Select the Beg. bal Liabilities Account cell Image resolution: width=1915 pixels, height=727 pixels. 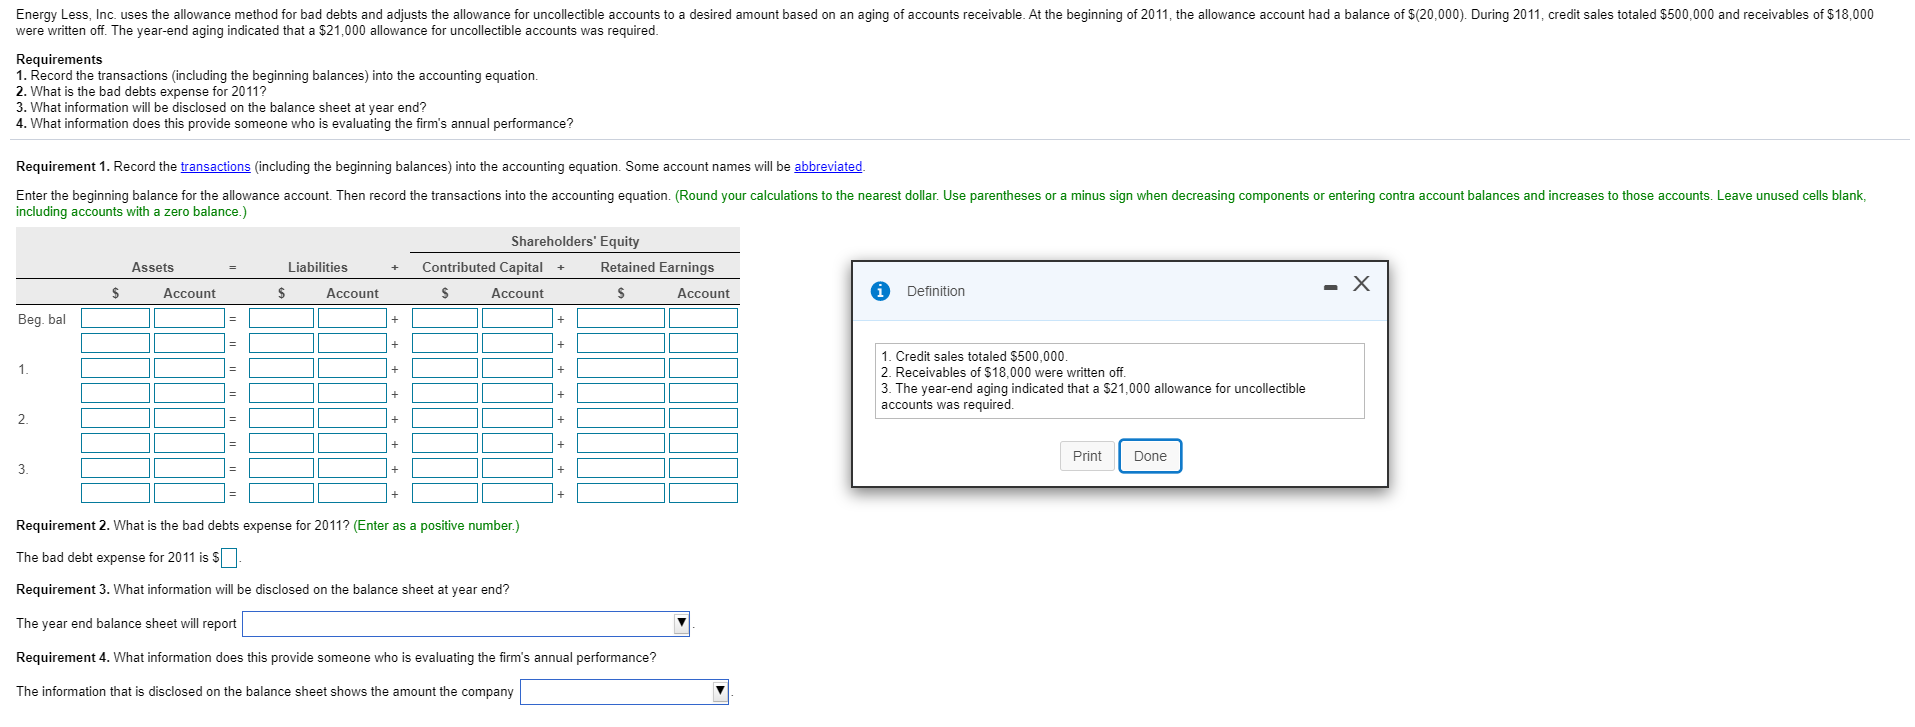352,318
